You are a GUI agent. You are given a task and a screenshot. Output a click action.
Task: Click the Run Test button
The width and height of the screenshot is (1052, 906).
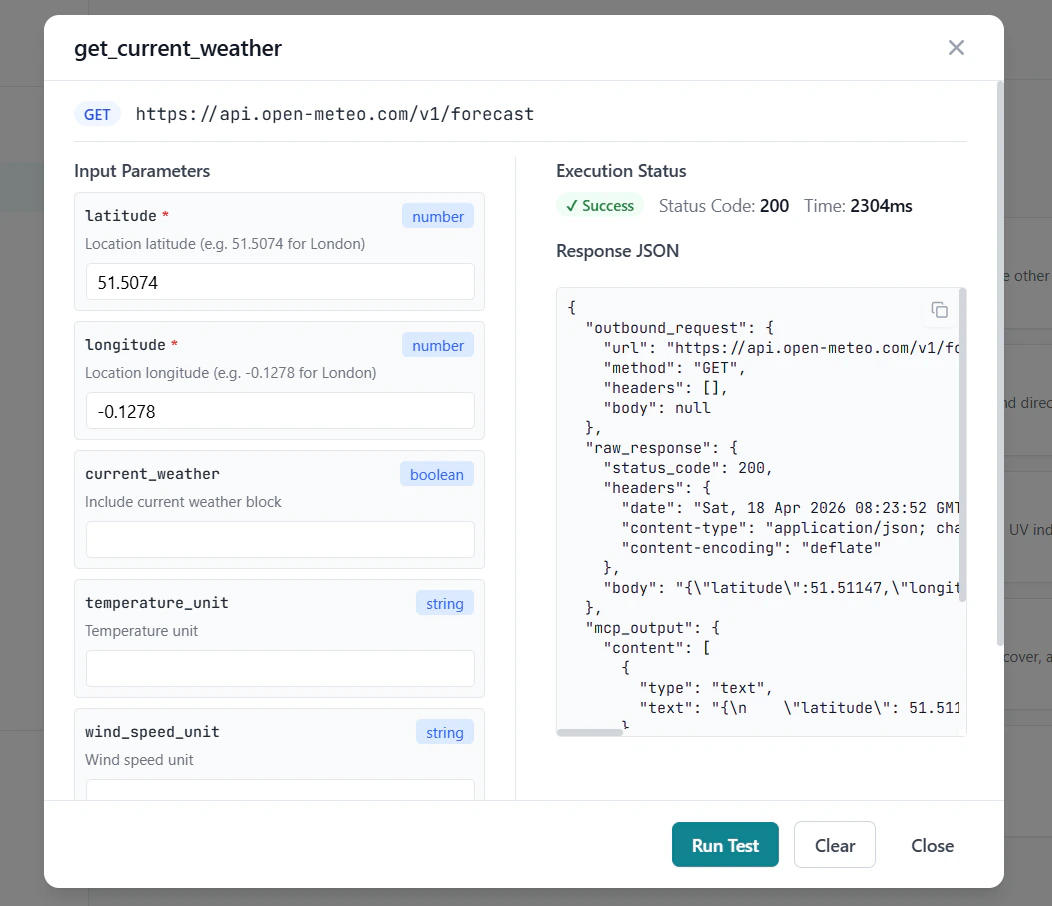coord(725,845)
